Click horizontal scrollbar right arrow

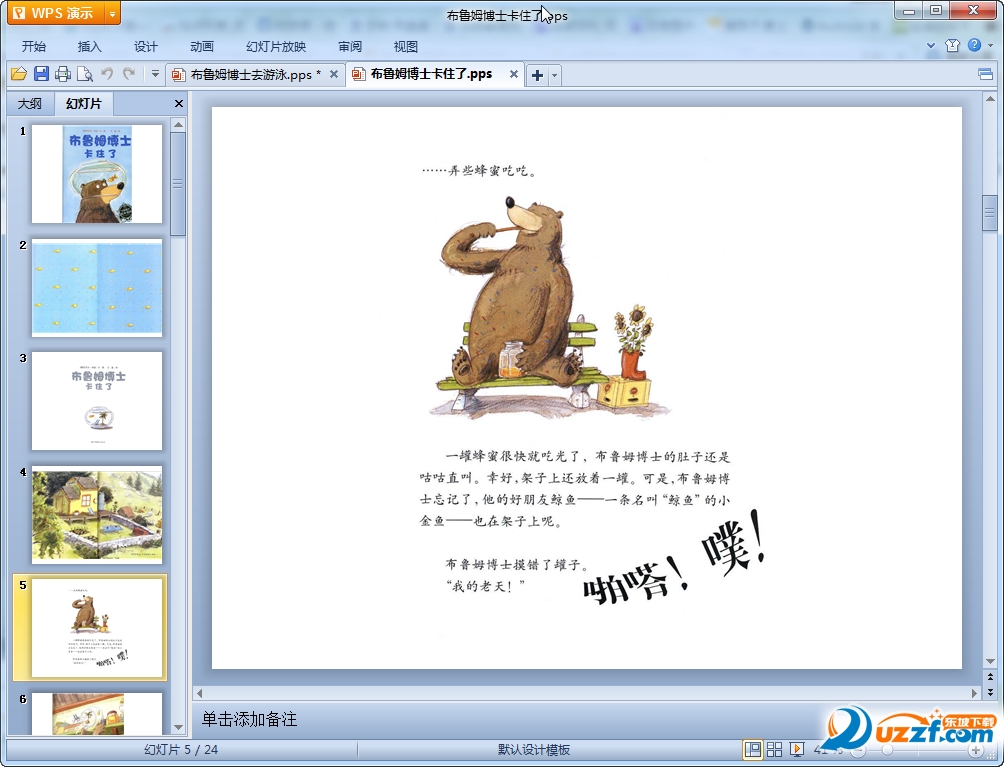click(975, 693)
